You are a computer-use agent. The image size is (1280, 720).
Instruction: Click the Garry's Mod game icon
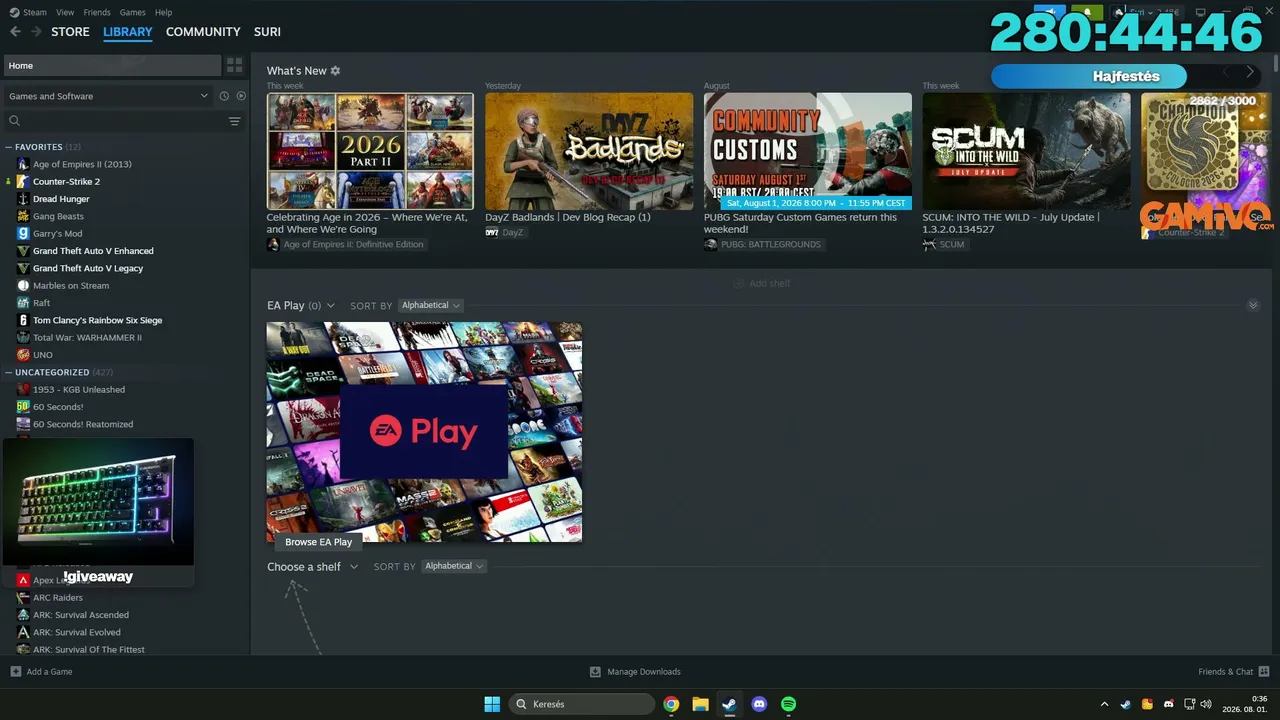[23, 234]
